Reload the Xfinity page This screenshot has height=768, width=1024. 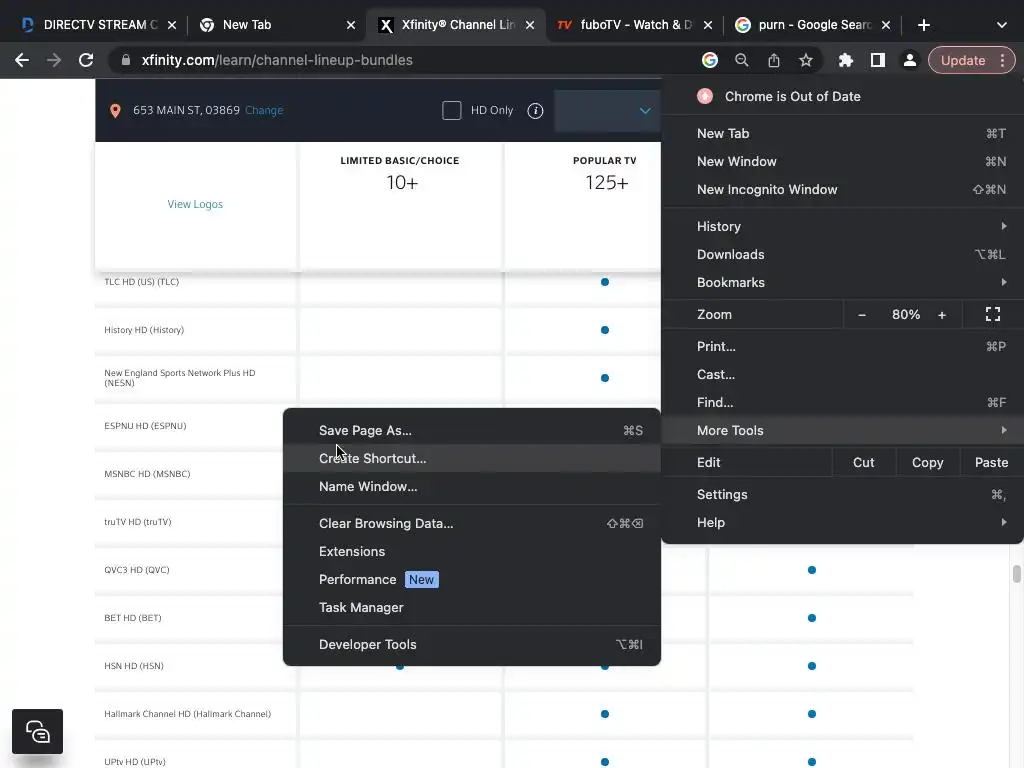click(x=86, y=60)
